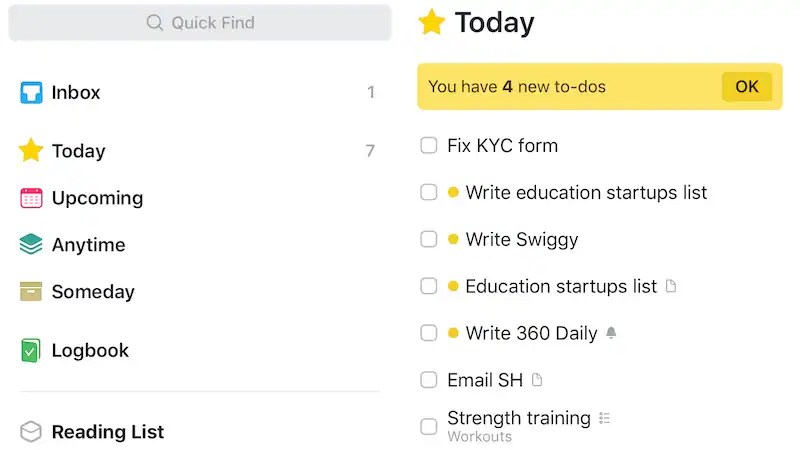Viewport: 800px width, 450px height.
Task: Open the Workouts project link
Action: point(479,437)
